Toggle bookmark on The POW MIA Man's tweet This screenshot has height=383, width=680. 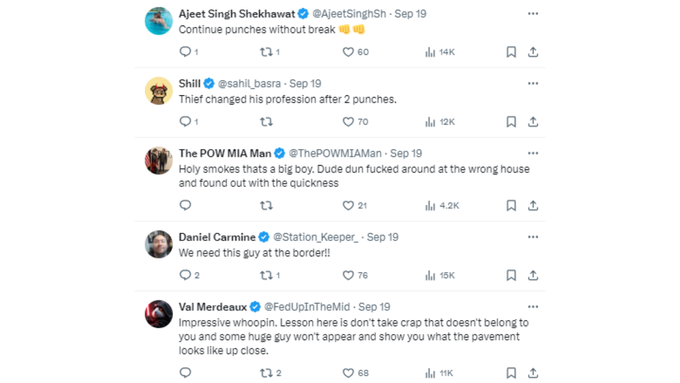coord(511,205)
